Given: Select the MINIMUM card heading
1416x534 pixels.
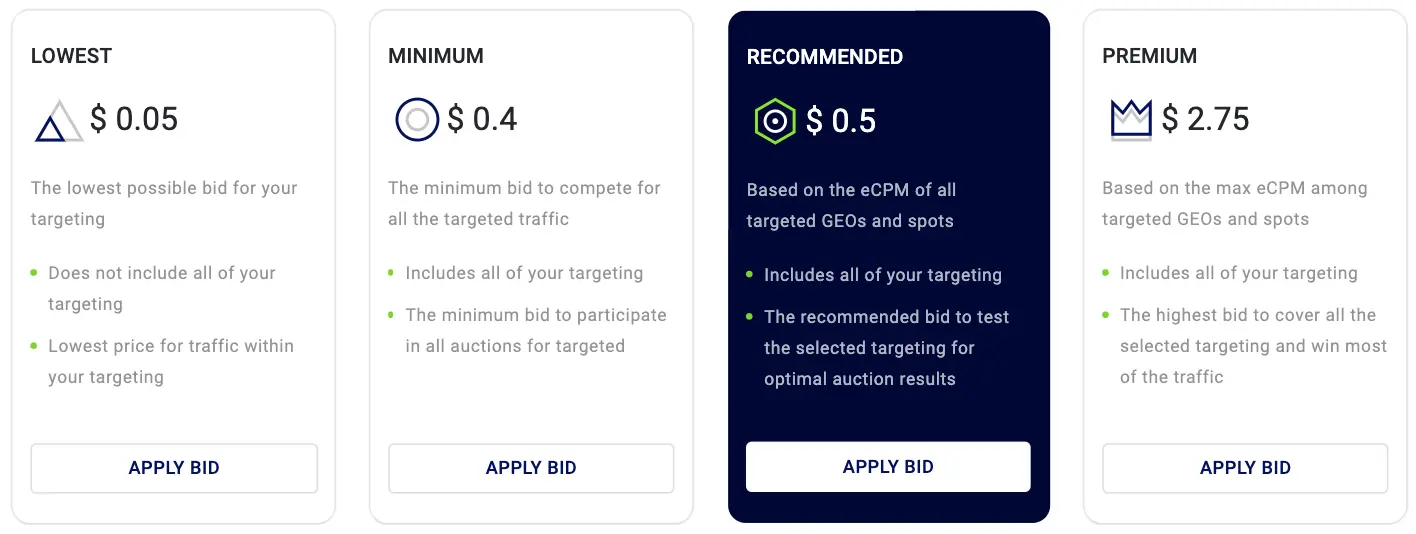Looking at the screenshot, I should pyautogui.click(x=436, y=56).
